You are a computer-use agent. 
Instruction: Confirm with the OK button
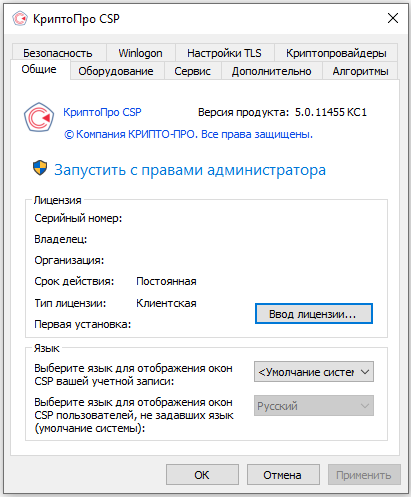coord(202,475)
